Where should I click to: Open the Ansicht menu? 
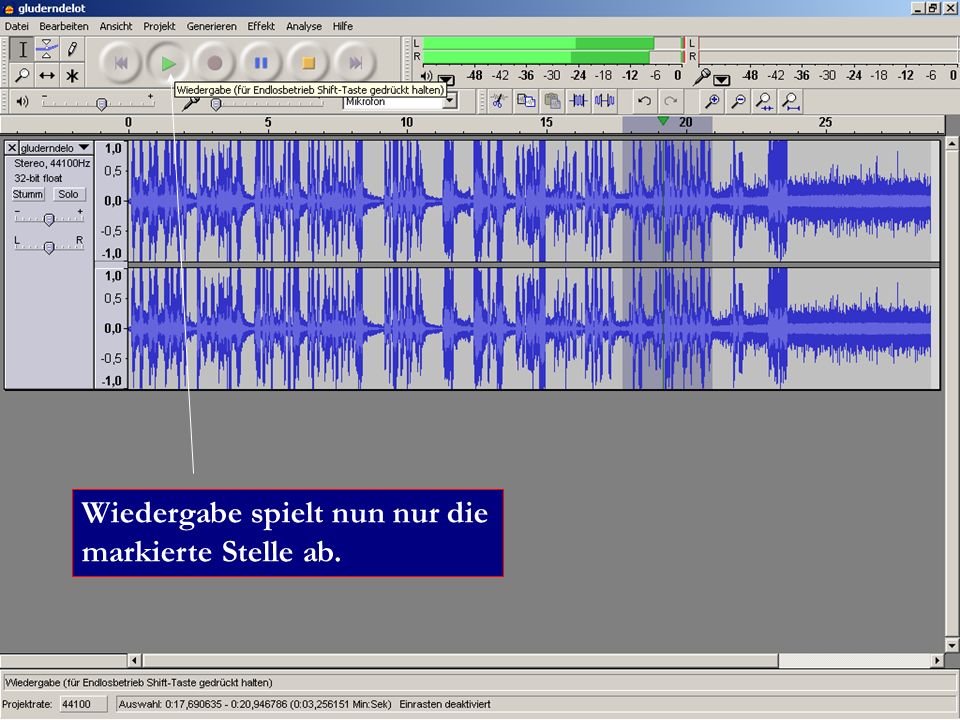coord(116,26)
